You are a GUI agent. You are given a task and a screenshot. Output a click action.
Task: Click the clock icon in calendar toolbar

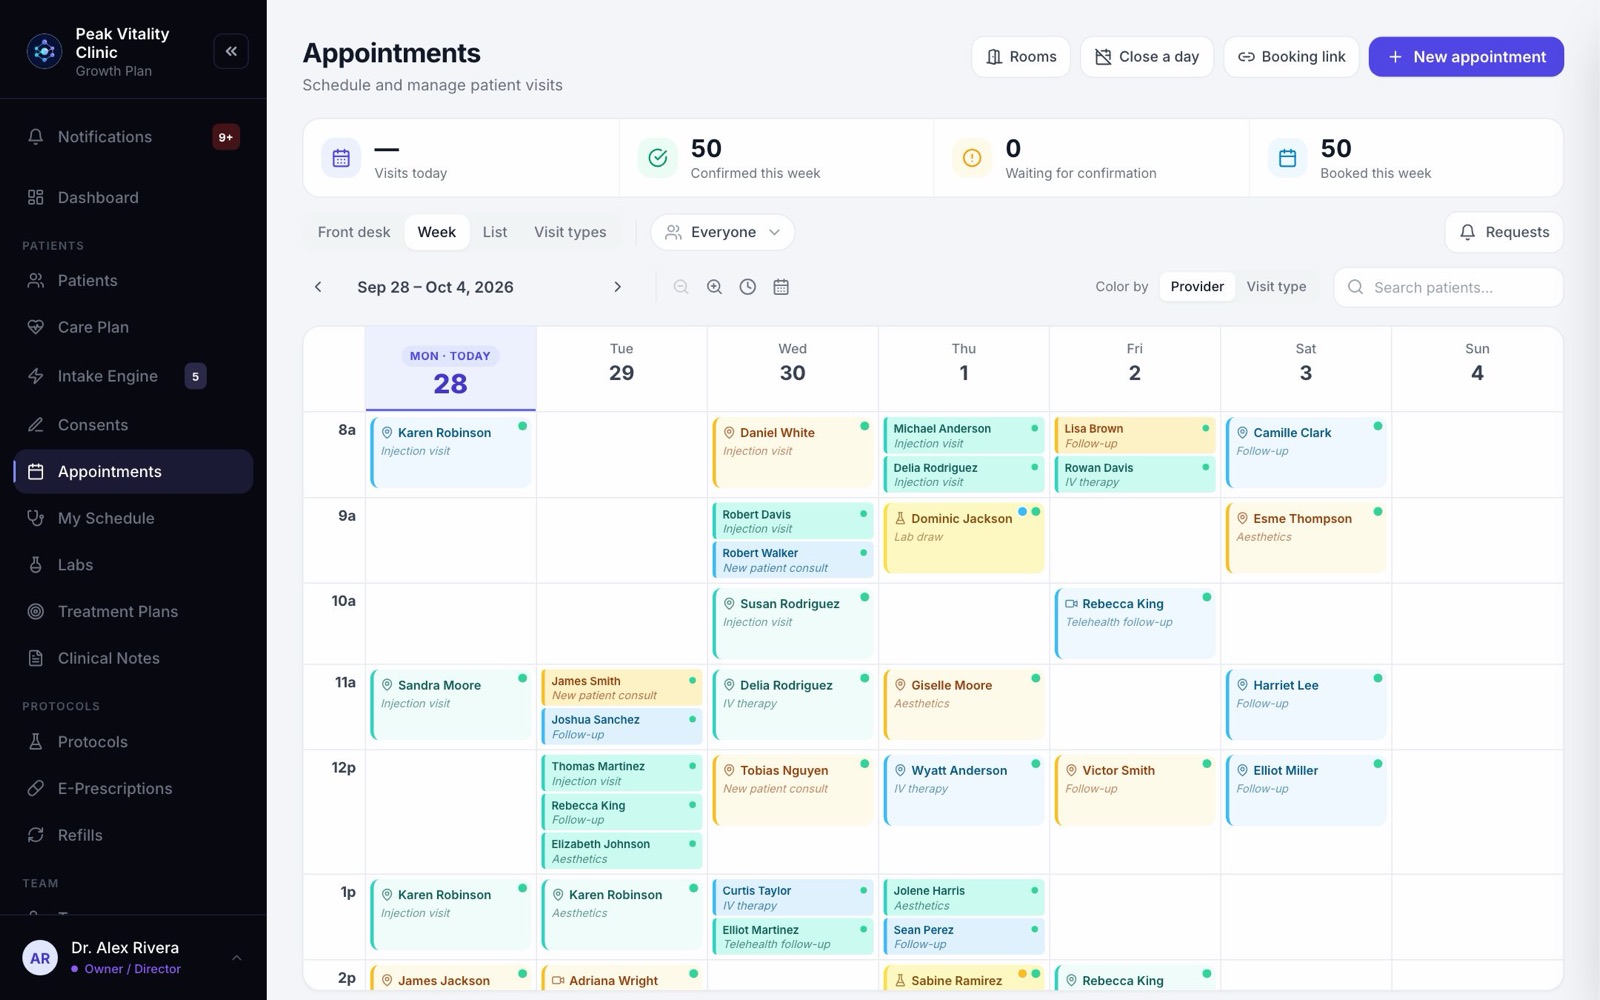748,287
